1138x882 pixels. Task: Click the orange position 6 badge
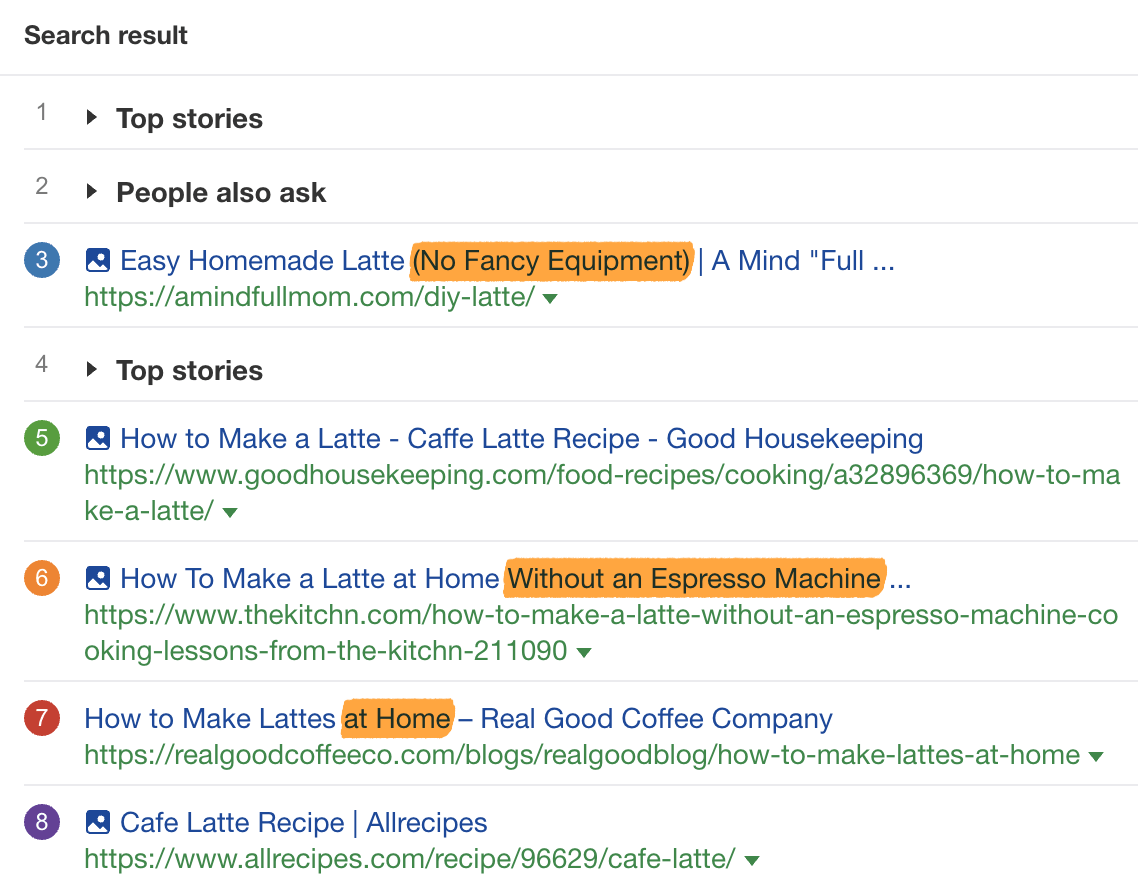click(42, 578)
